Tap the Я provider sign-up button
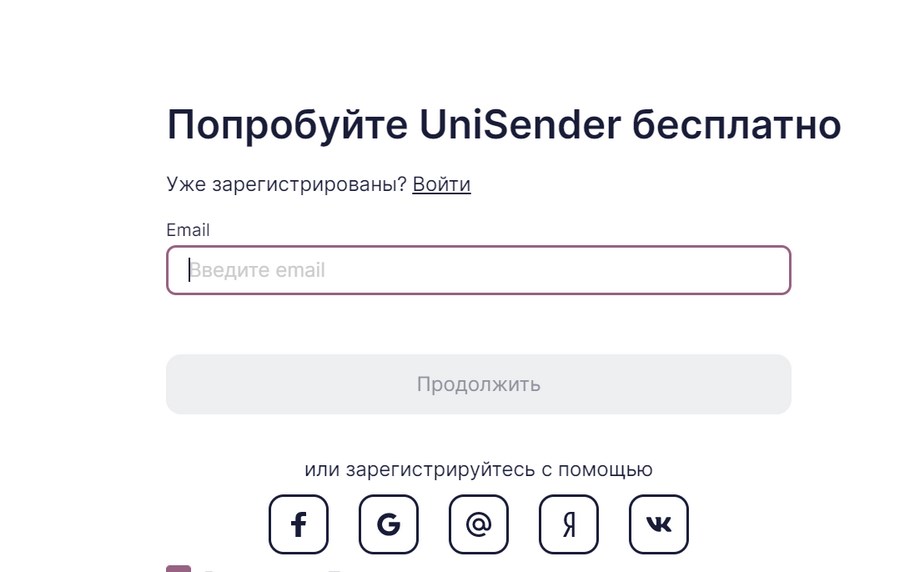This screenshot has width=900, height=572. [x=568, y=524]
